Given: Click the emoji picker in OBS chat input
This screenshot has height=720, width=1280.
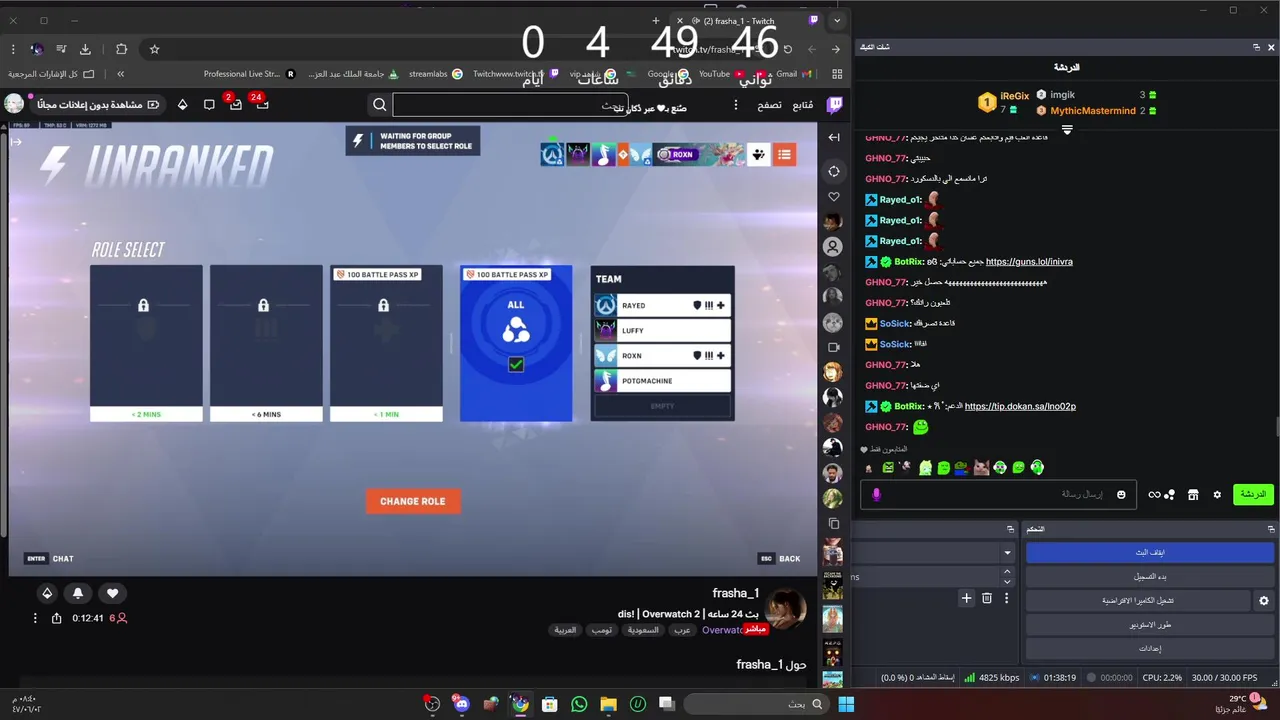Looking at the screenshot, I should (1121, 494).
